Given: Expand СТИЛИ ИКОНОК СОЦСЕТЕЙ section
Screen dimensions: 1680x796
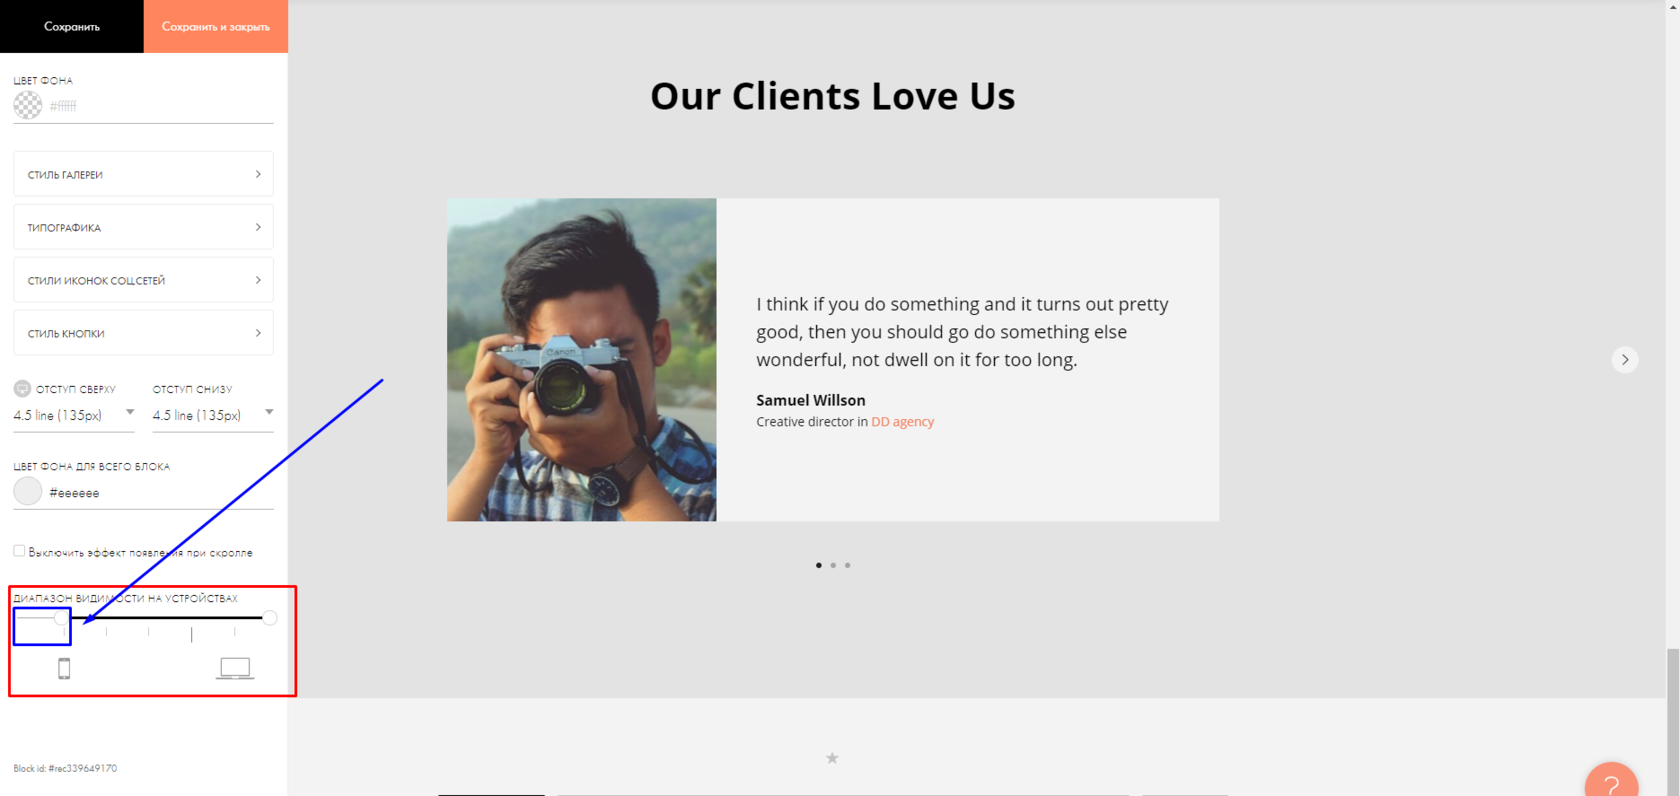Looking at the screenshot, I should pos(143,280).
